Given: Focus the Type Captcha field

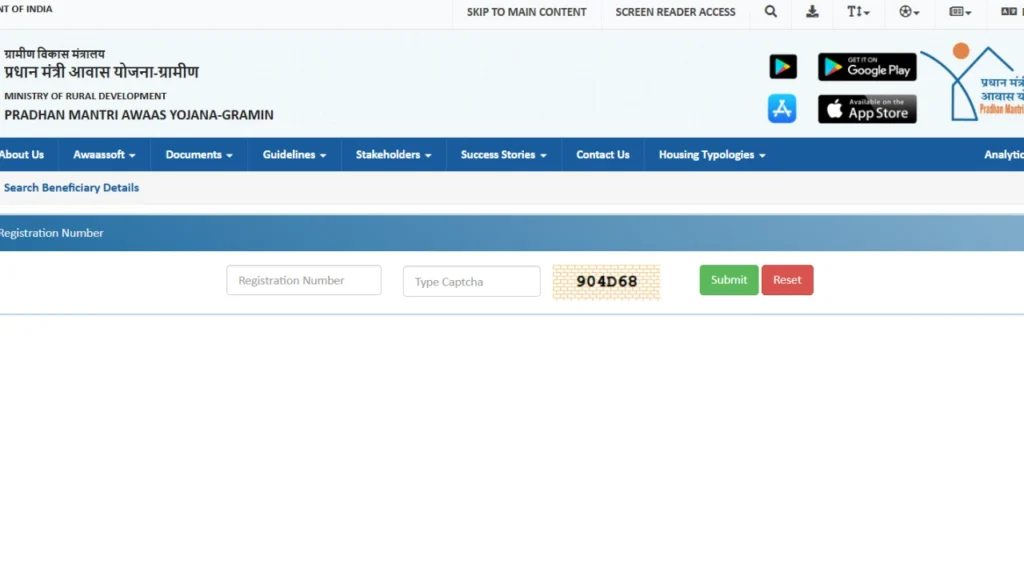Looking at the screenshot, I should pos(471,282).
